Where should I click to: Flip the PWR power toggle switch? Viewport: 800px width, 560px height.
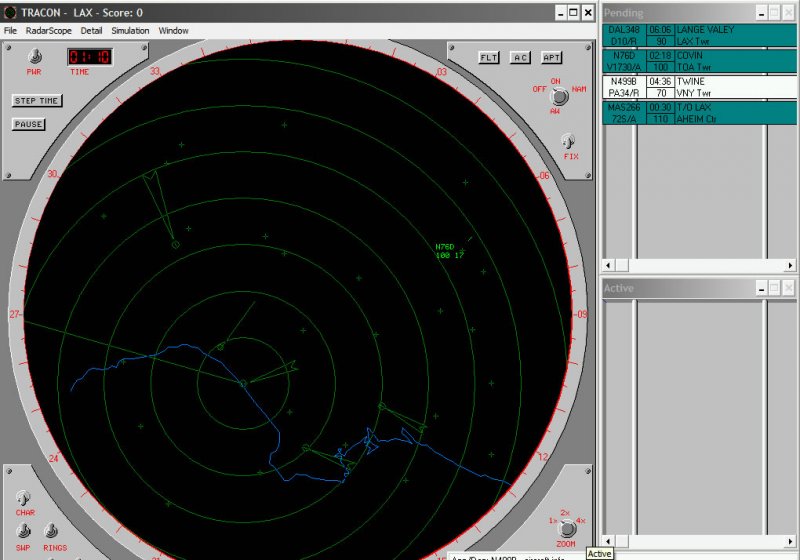(33, 57)
